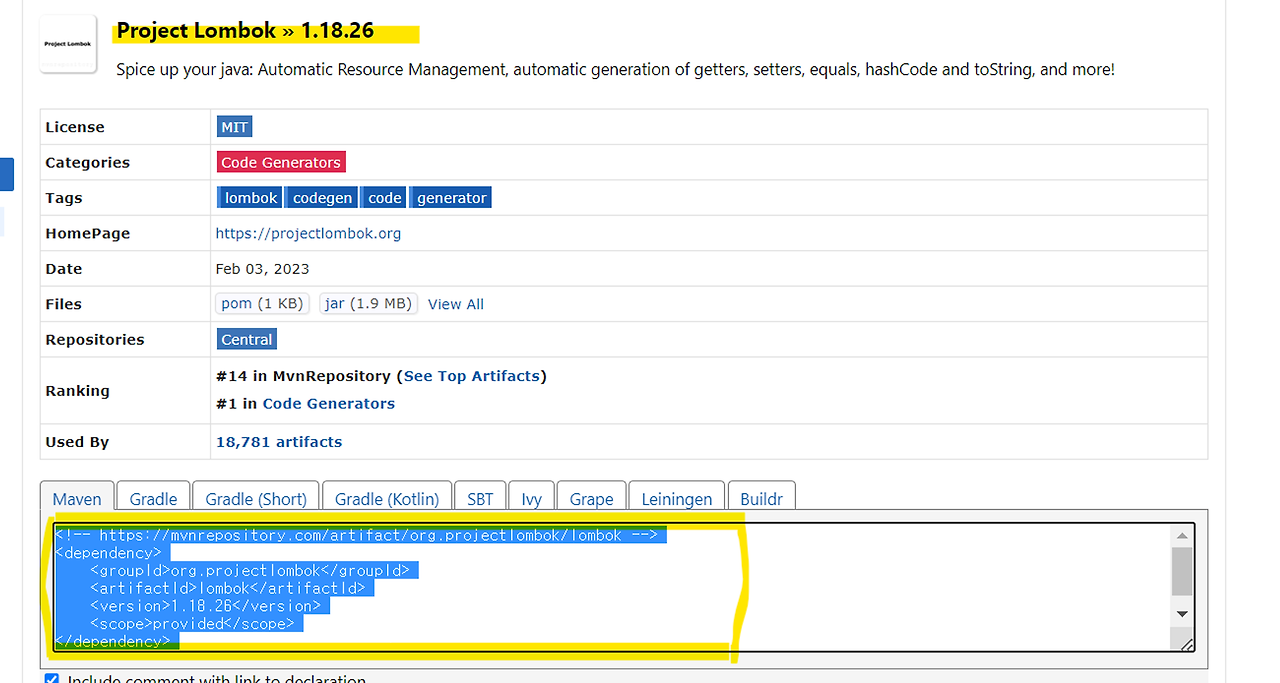Click the snippet scrollbar up arrow

click(1183, 535)
